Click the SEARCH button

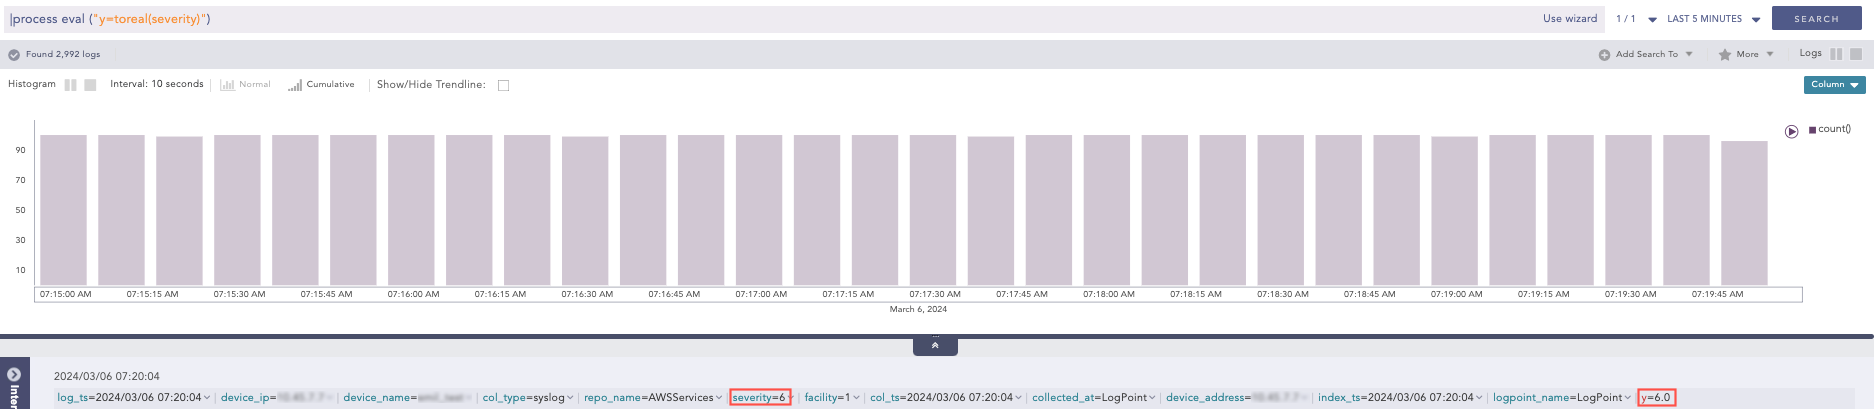pyautogui.click(x=1816, y=19)
